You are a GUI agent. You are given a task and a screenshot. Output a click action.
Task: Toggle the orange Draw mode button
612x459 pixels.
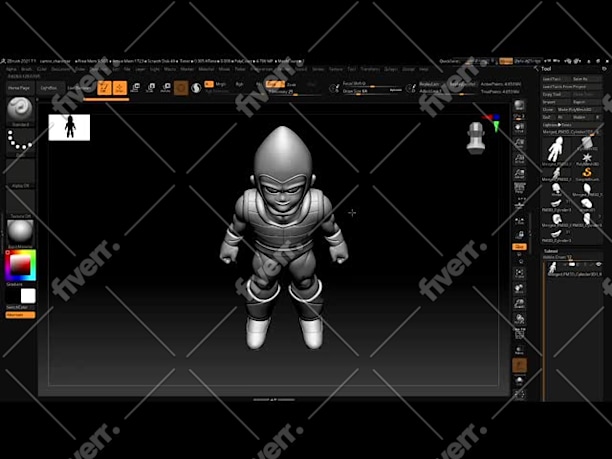120,88
